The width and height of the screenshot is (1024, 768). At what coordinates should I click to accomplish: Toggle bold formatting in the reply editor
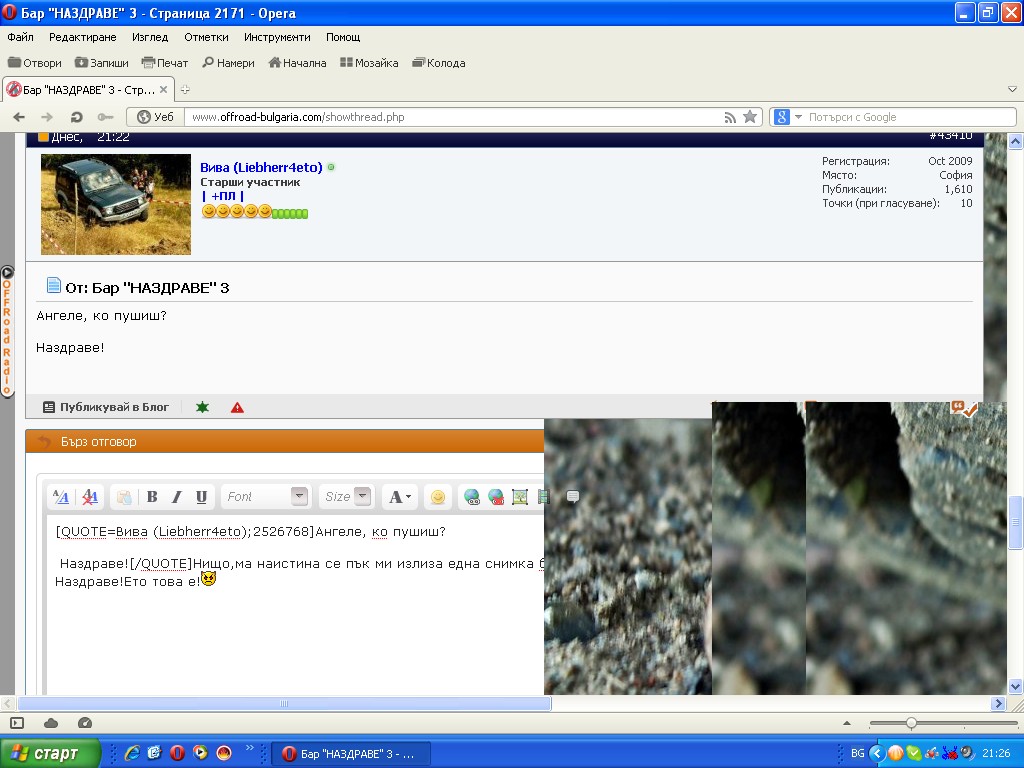point(152,497)
